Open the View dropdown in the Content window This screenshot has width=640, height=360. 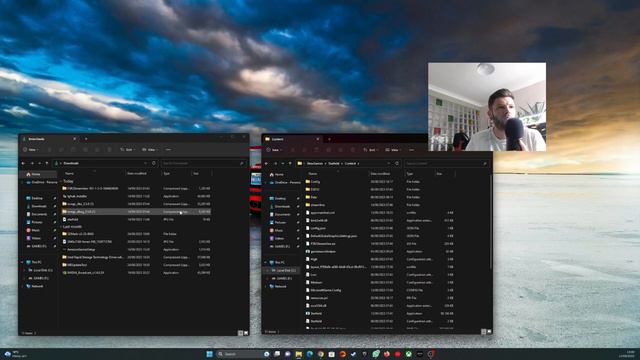[393, 150]
